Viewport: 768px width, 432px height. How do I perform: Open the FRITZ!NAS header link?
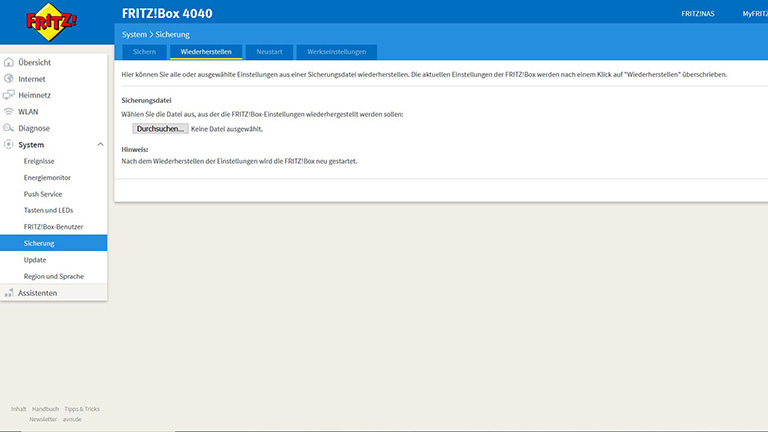(697, 14)
